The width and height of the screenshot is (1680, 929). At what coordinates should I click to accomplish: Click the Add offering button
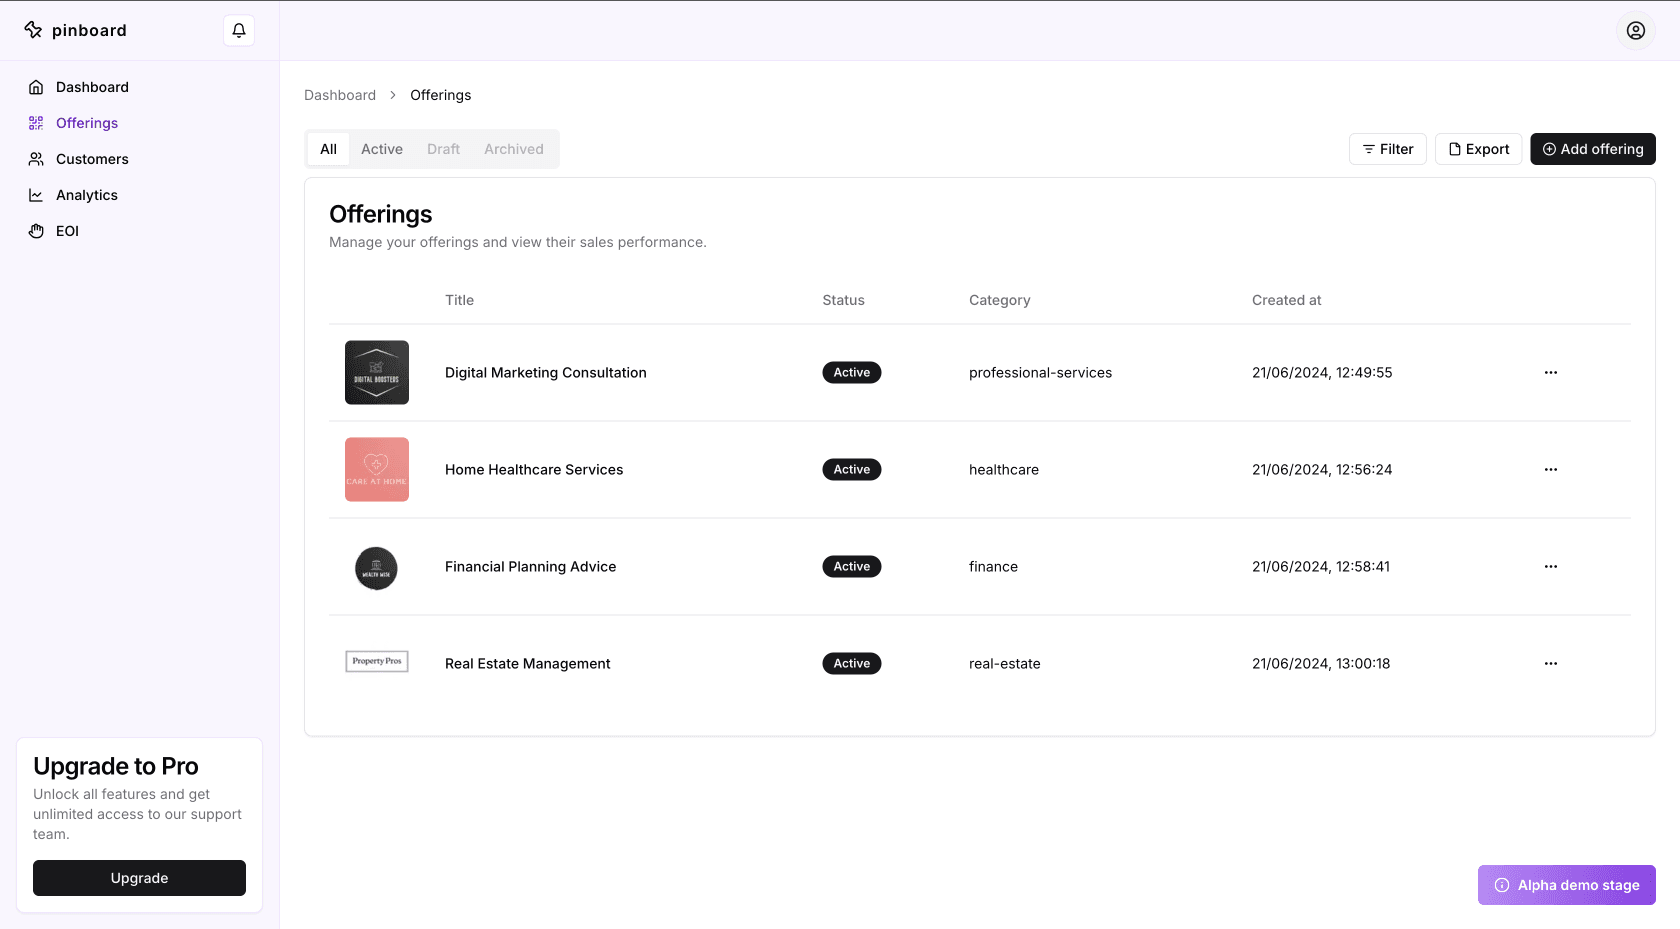[x=1592, y=149]
